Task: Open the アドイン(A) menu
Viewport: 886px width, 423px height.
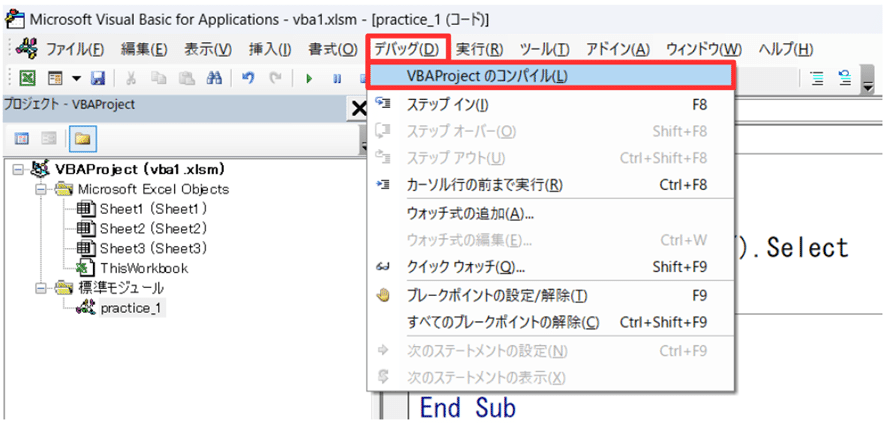Action: coord(618,49)
